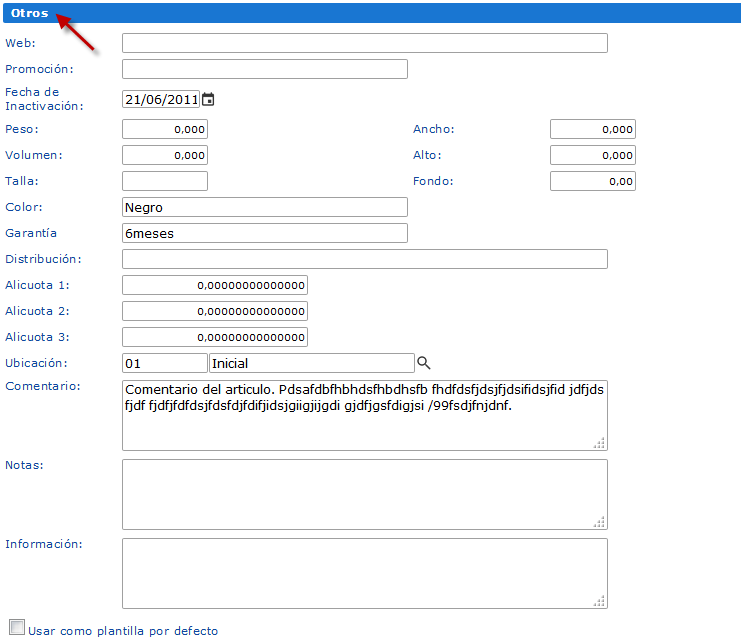Click the Ubicación name field showing Inicial
Screen dimensions: 741x641
point(312,363)
